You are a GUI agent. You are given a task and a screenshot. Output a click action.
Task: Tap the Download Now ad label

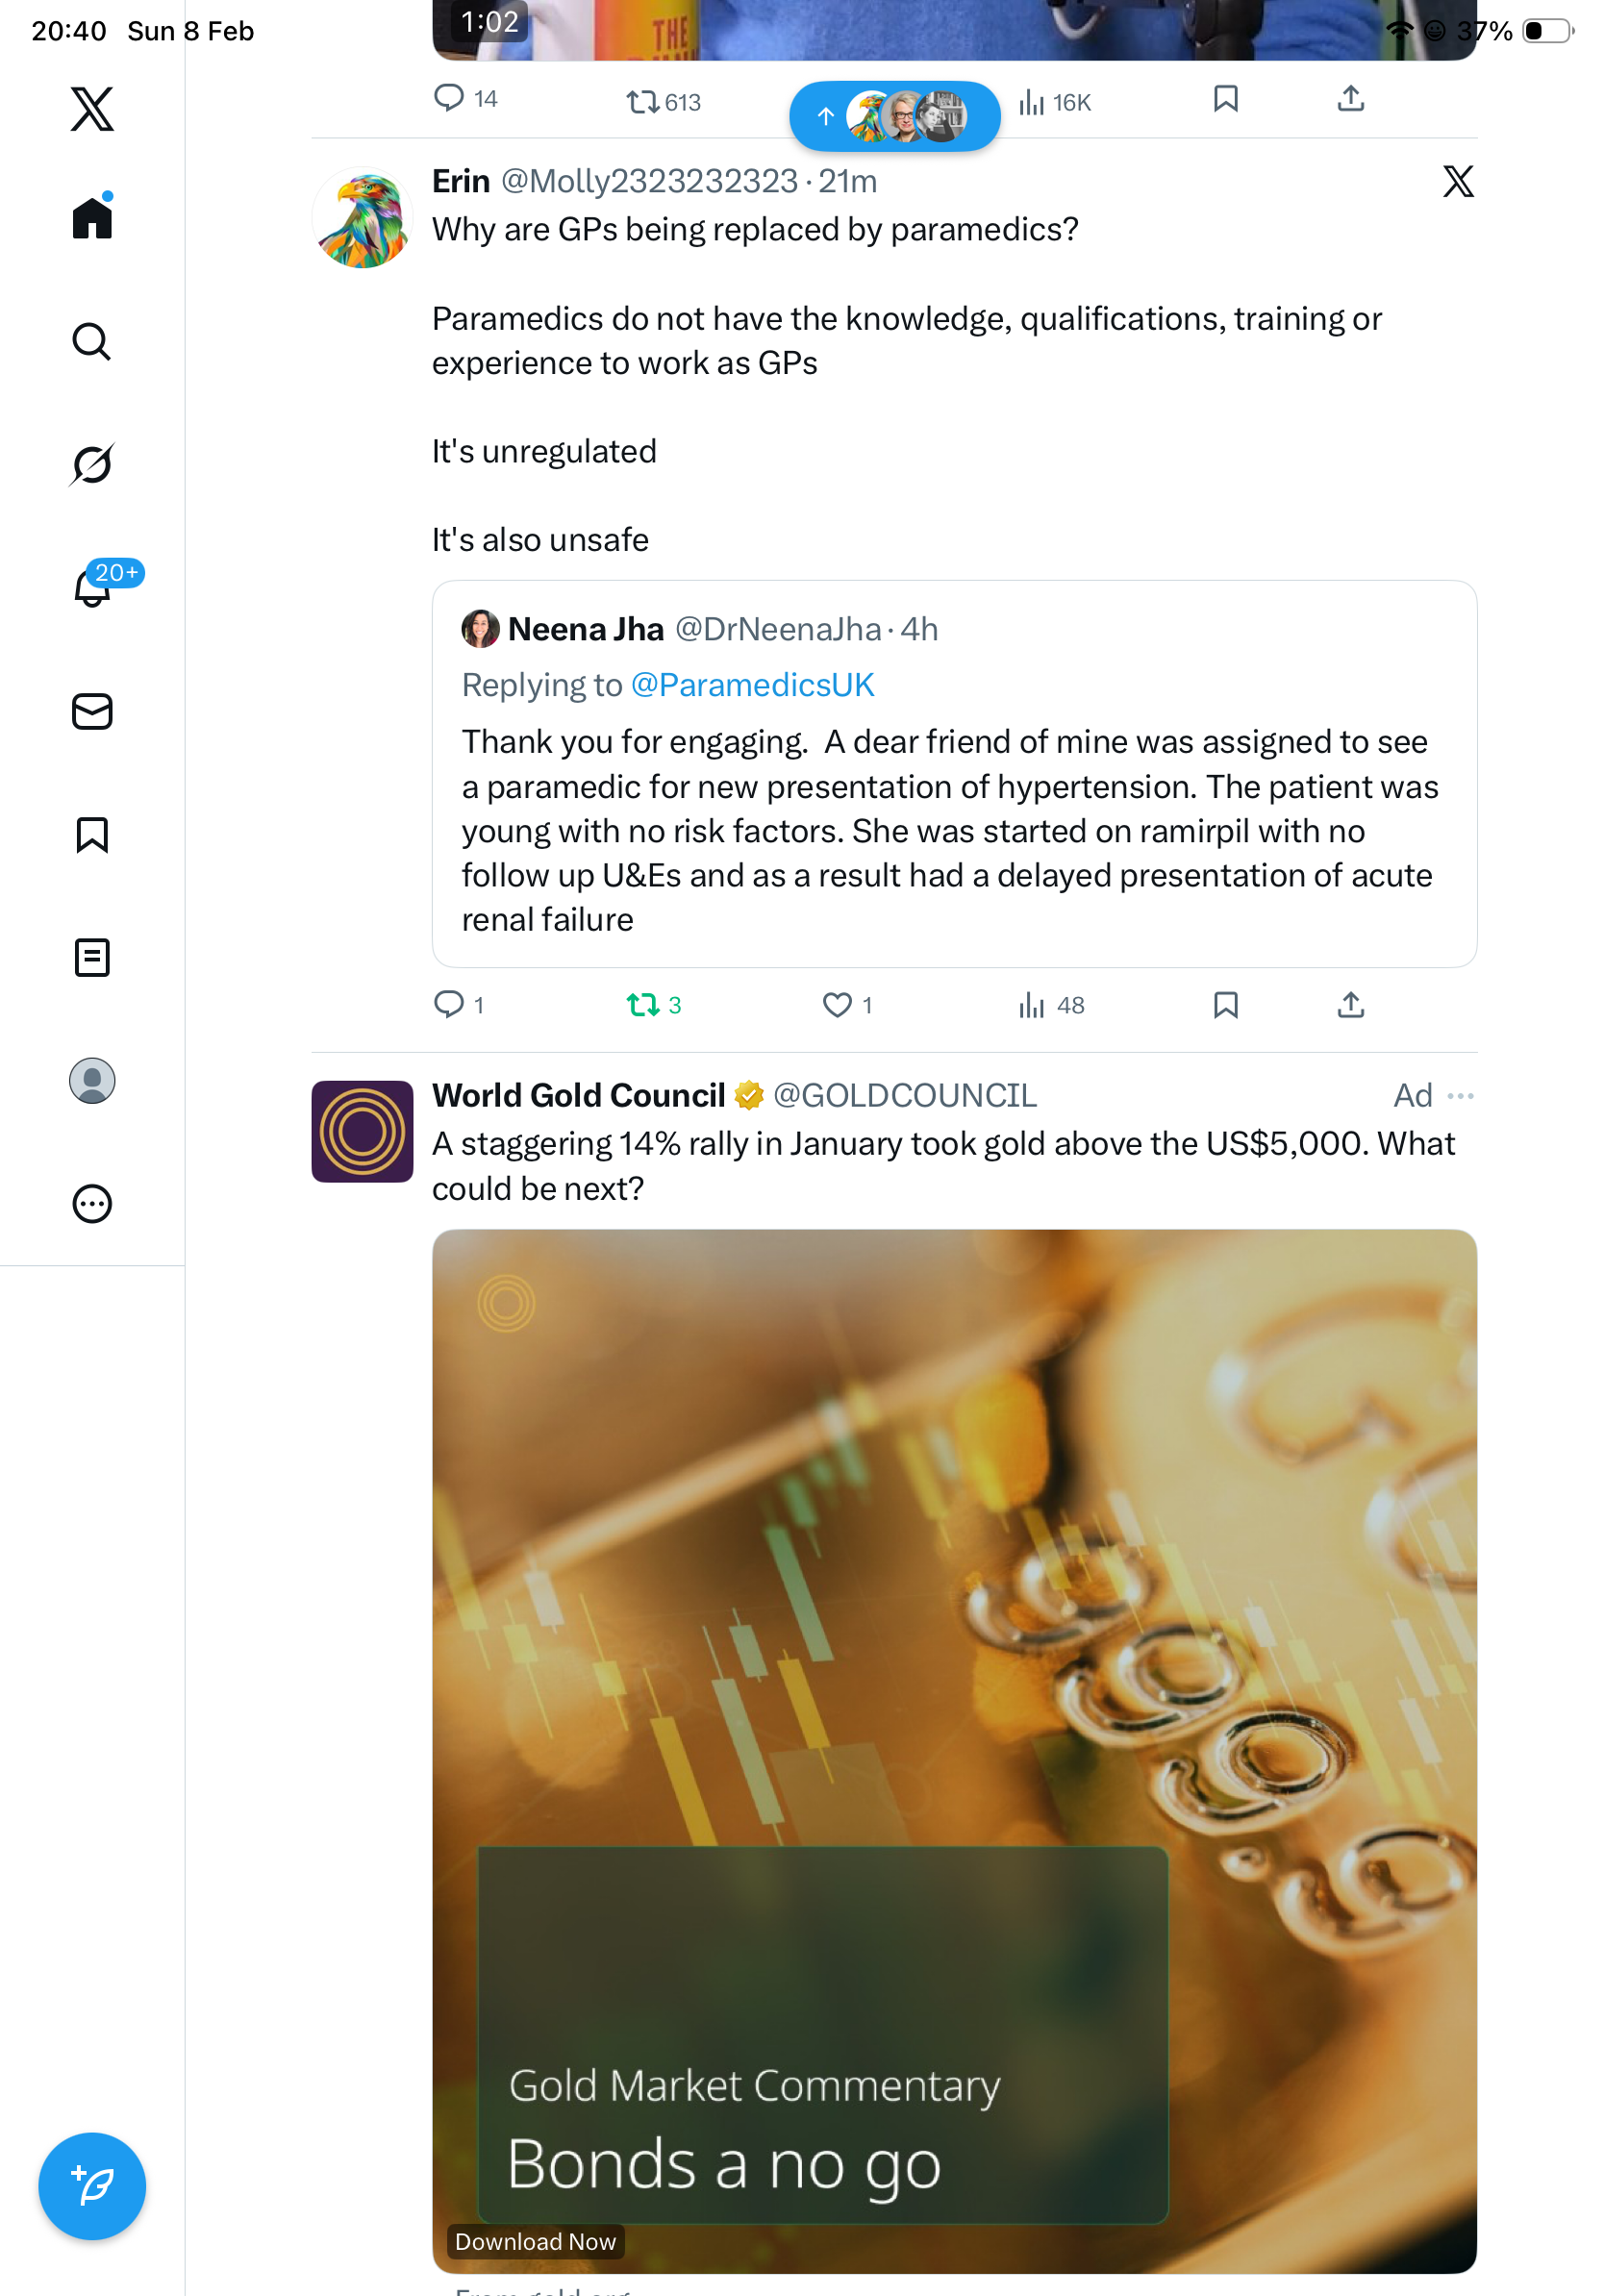[x=535, y=2241]
